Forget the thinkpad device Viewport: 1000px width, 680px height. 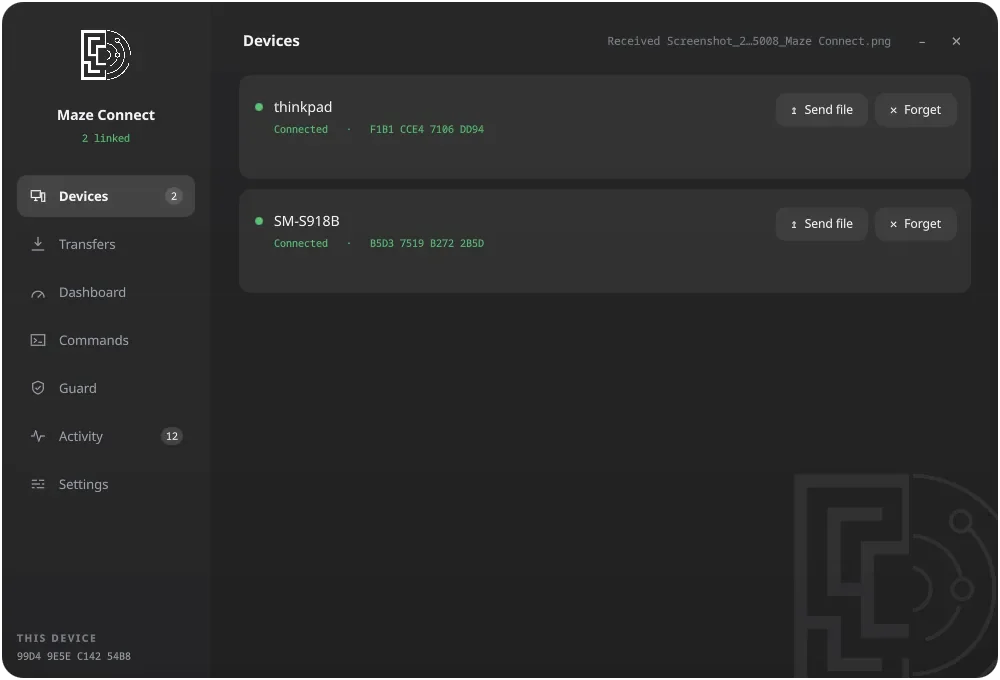[915, 110]
